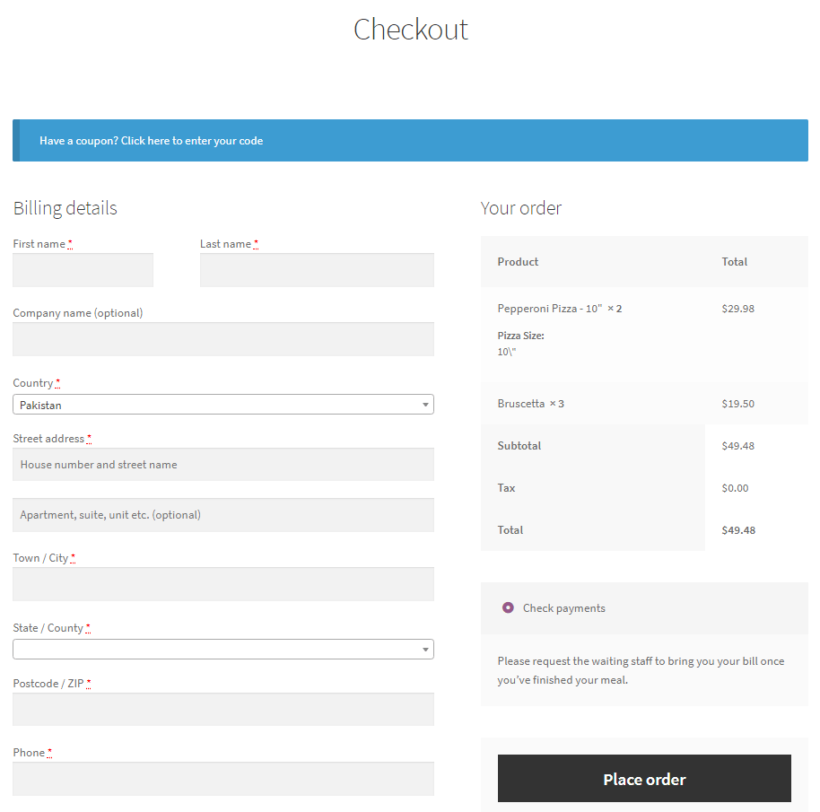Click the Your order section title
820x812 pixels.
click(x=521, y=208)
